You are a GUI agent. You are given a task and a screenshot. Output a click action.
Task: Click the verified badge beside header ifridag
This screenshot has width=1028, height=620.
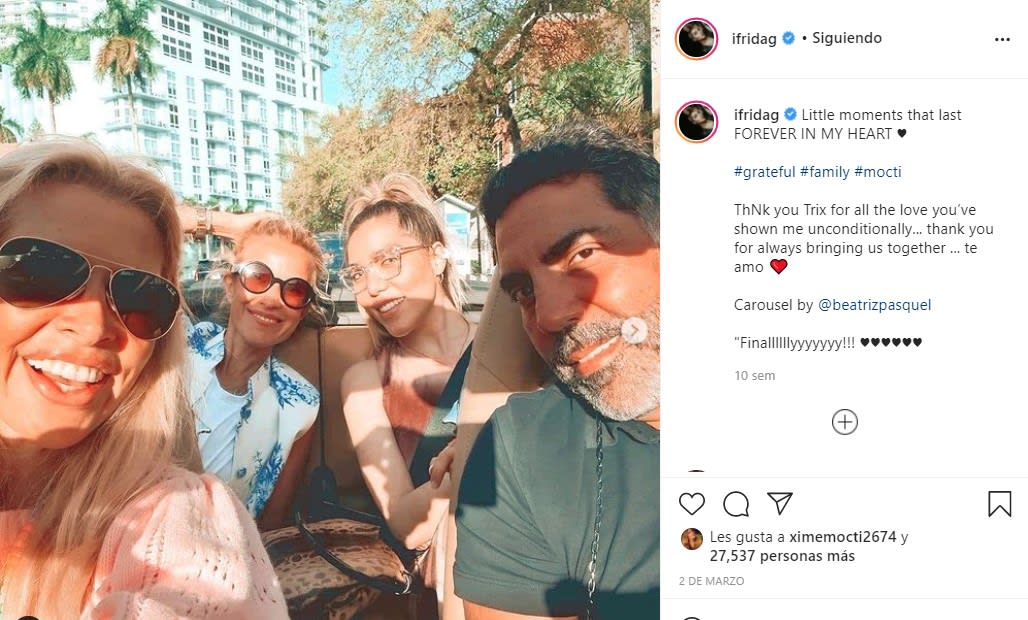789,38
